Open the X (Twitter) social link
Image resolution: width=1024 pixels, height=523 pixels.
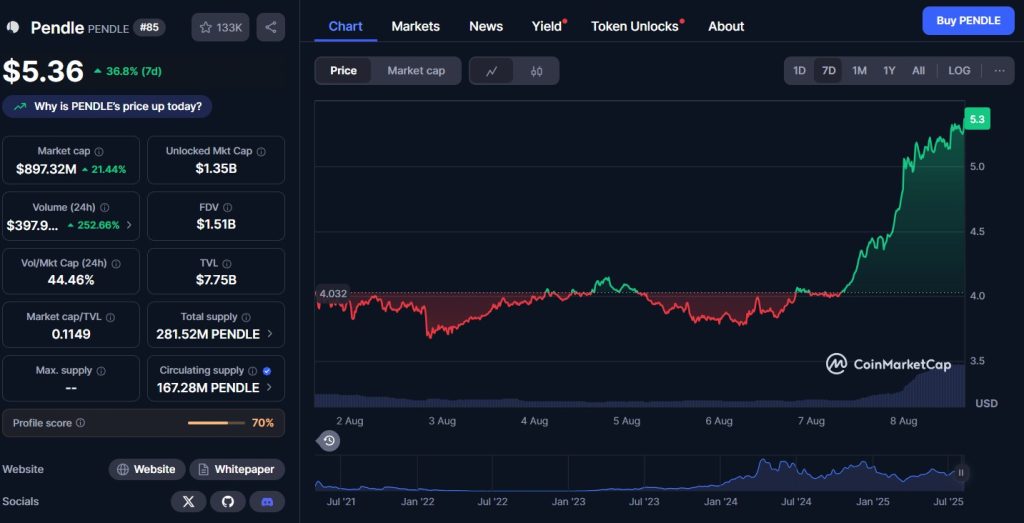[188, 501]
